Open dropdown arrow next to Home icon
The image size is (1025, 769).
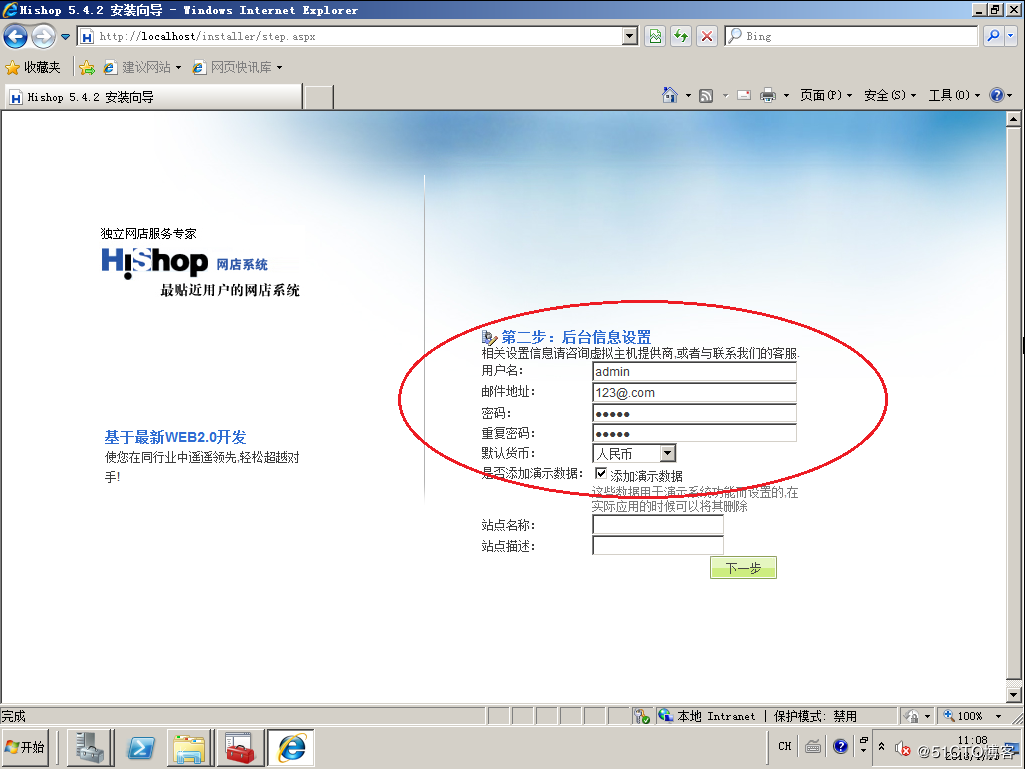[x=688, y=95]
